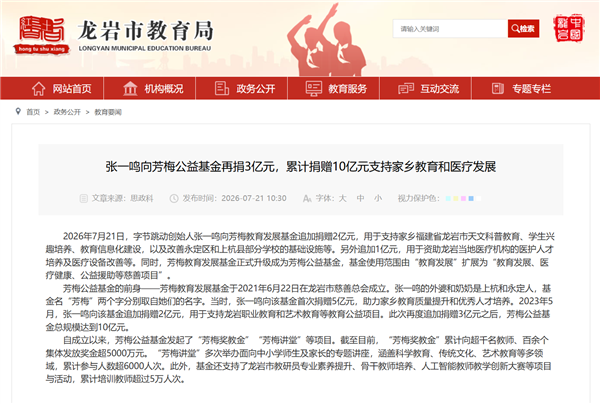Click the keyword search input field
Image resolution: width=600 pixels, height=404 pixels.
point(450,29)
